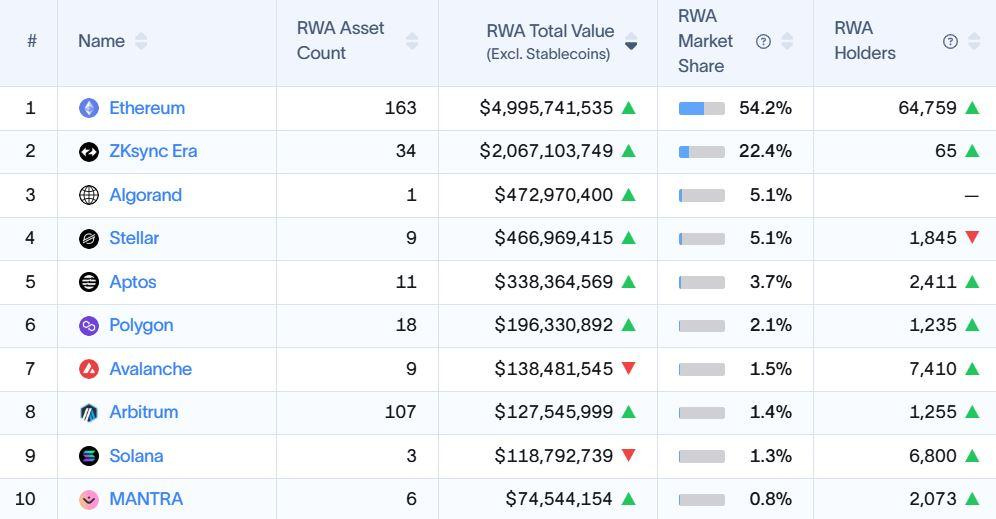Click the Avalanche logo icon
This screenshot has width=996, height=519.
tap(89, 369)
